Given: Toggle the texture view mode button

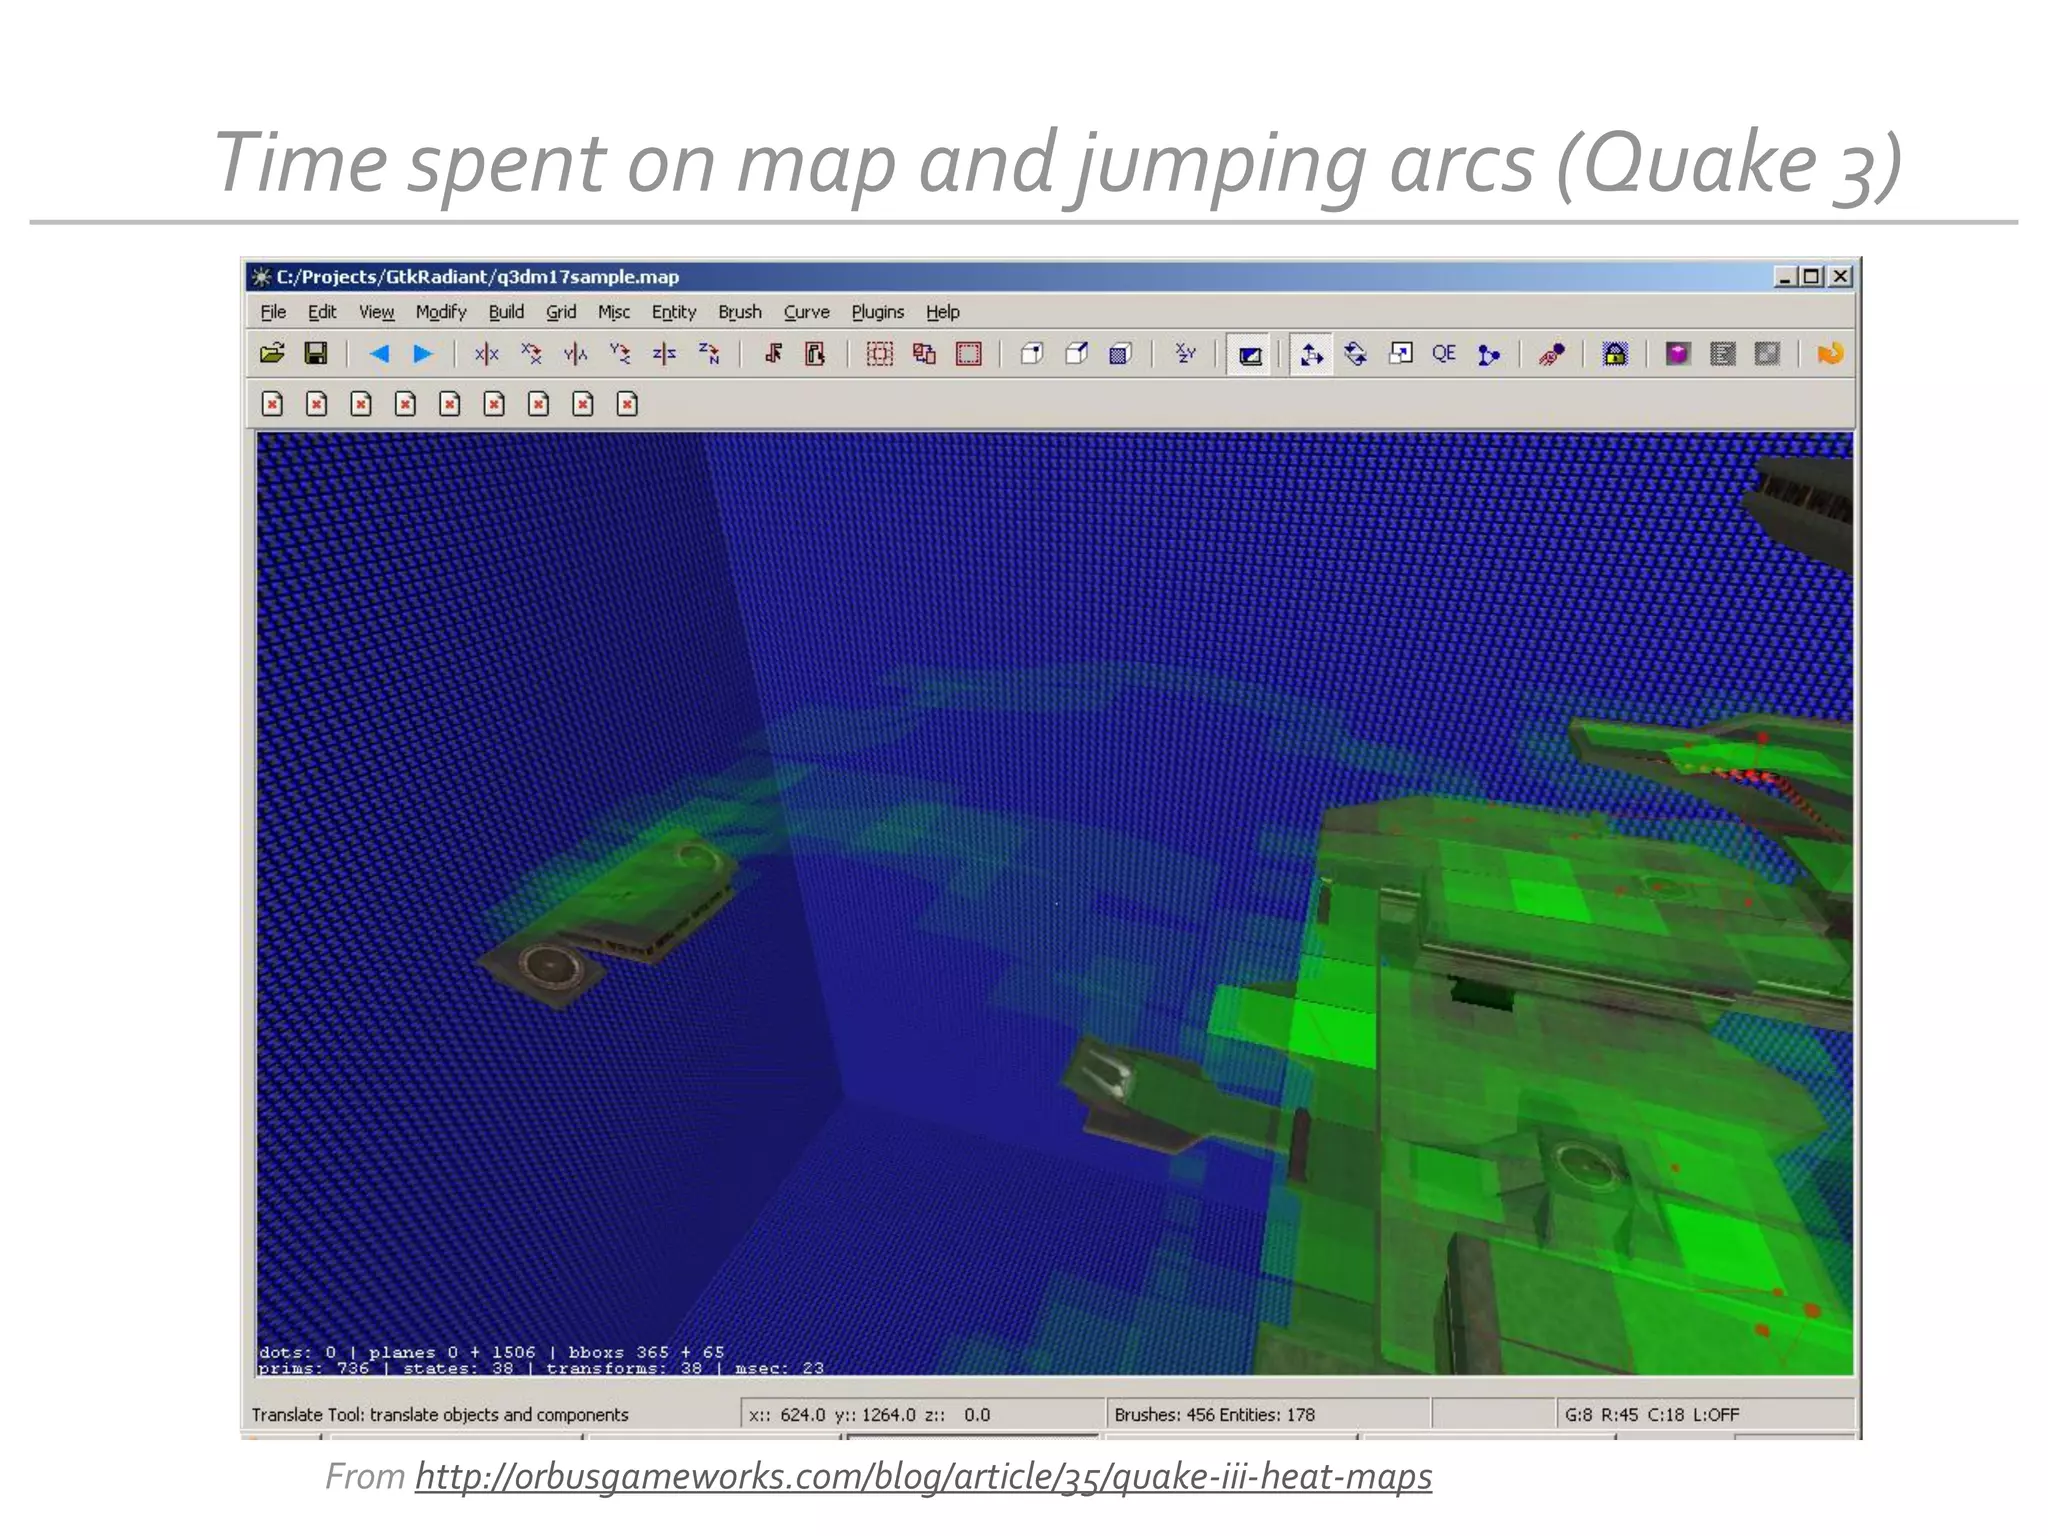Looking at the screenshot, I should [x=1250, y=355].
